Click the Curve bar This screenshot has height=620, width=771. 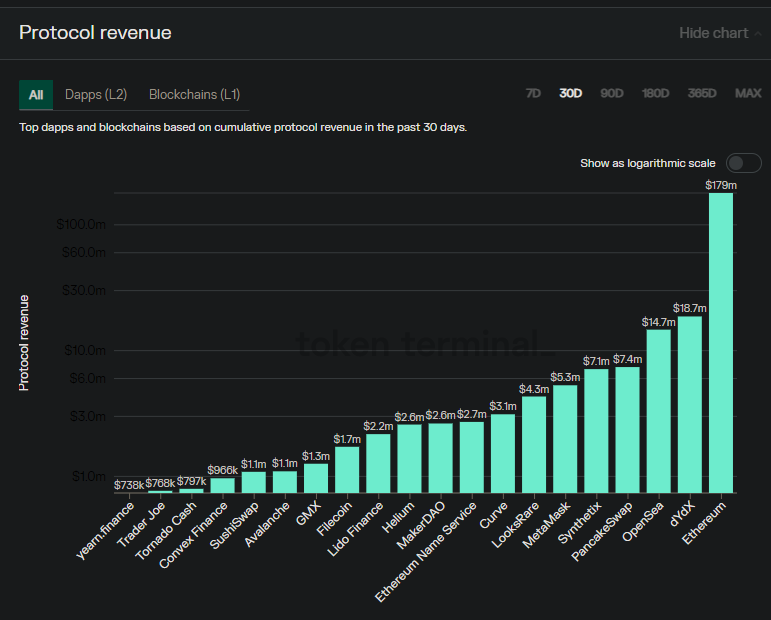click(503, 453)
